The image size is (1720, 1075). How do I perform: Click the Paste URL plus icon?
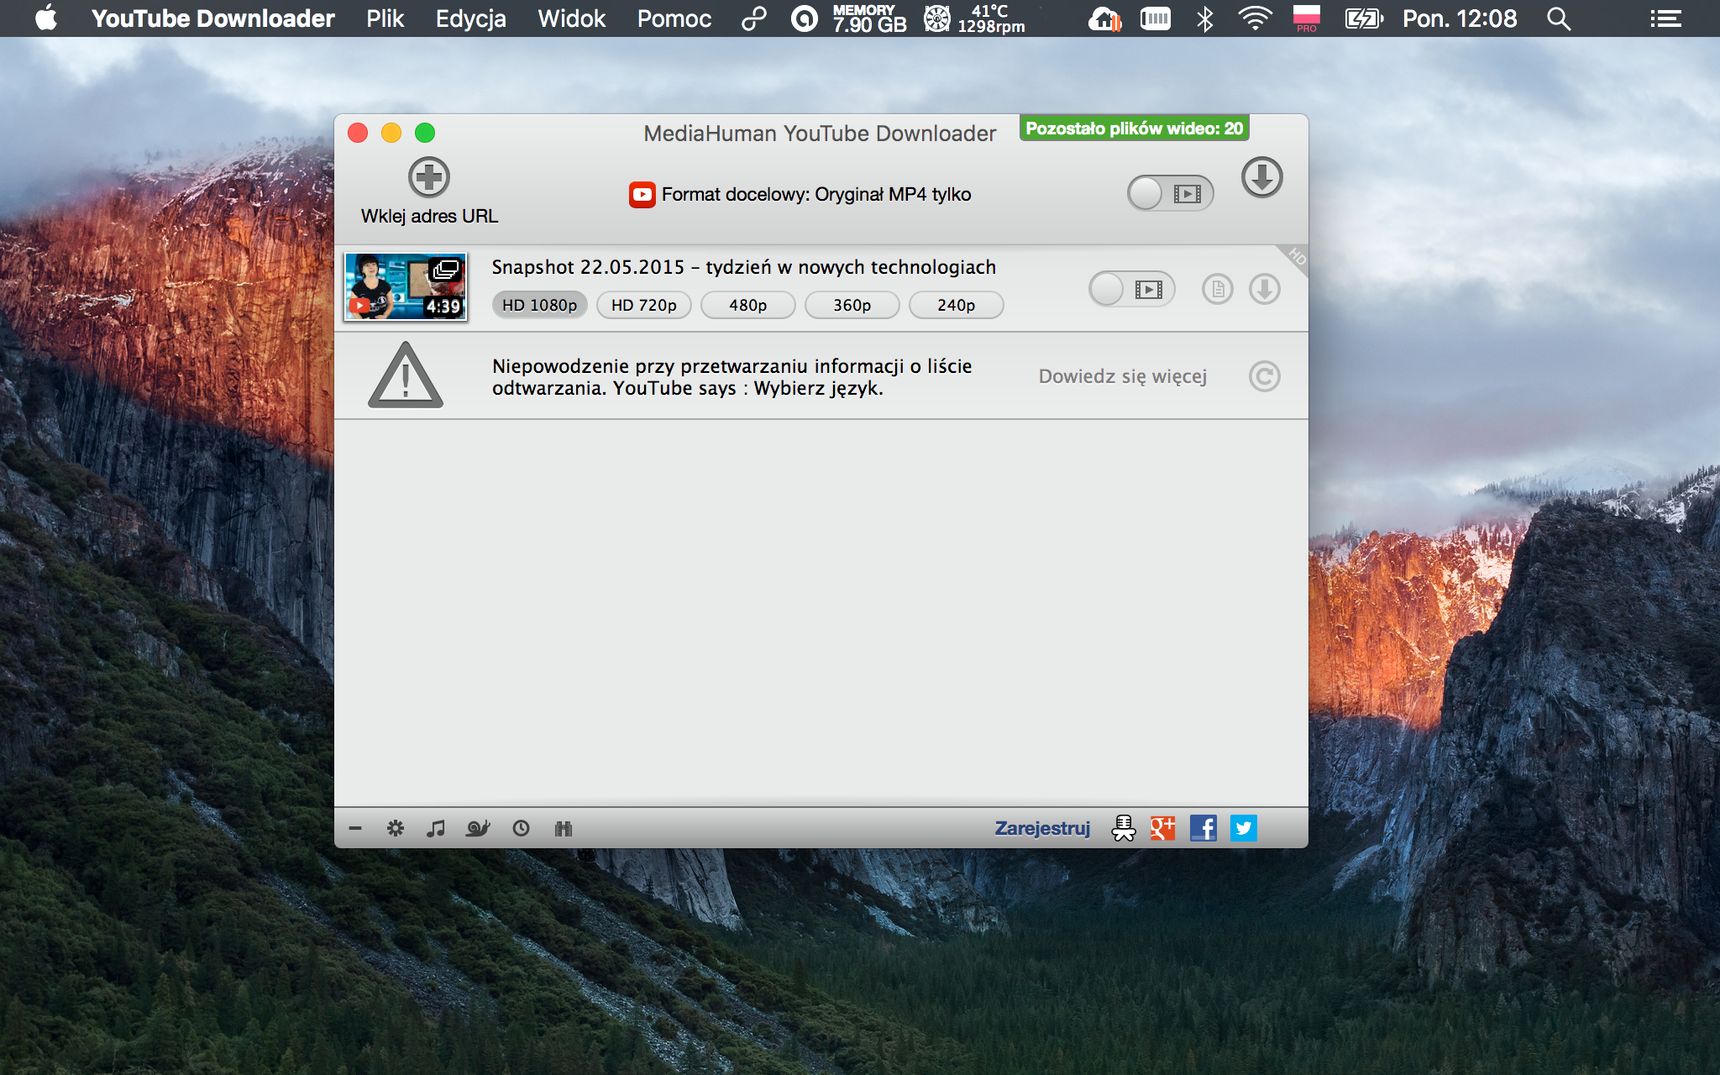tap(429, 178)
